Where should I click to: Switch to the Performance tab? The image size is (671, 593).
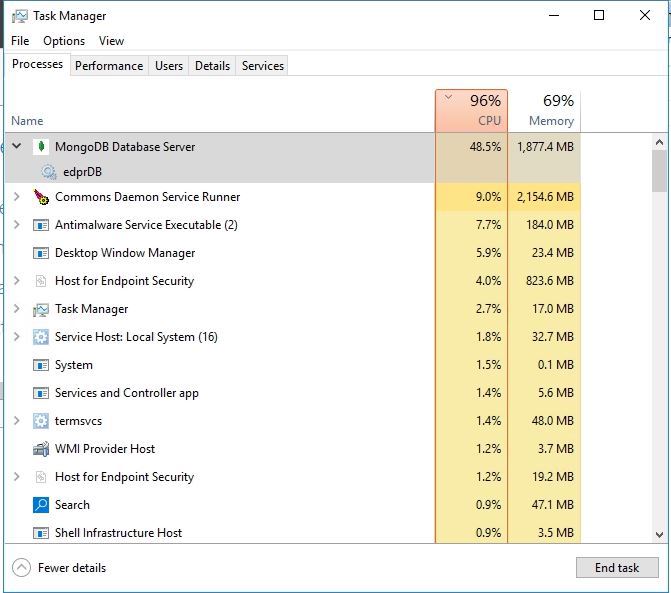109,66
